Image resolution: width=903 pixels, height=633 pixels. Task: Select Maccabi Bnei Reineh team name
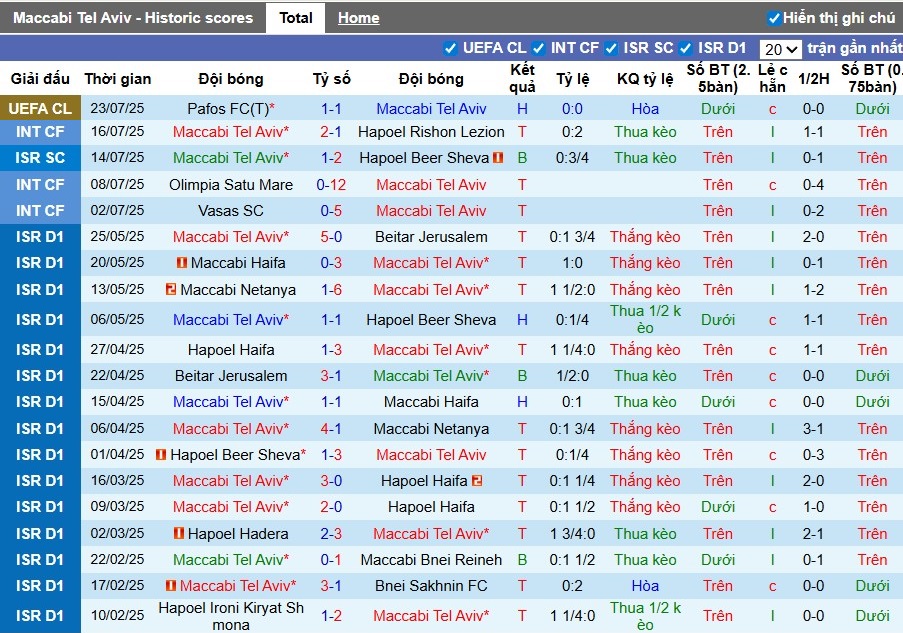point(431,560)
